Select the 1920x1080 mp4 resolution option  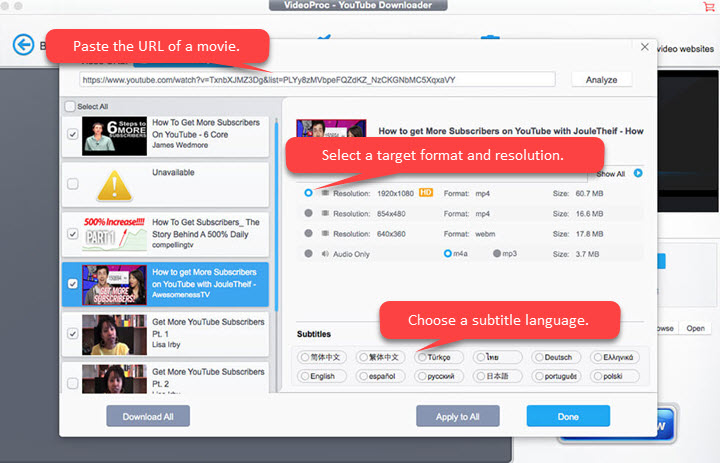308,193
